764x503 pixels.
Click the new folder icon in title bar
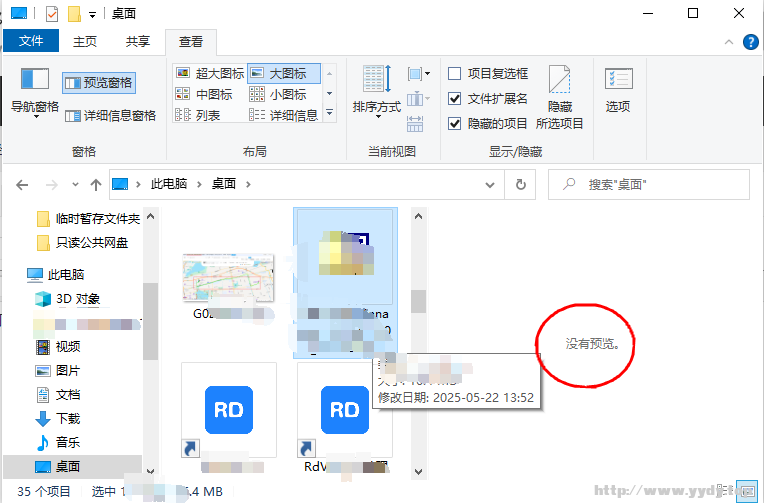74,14
